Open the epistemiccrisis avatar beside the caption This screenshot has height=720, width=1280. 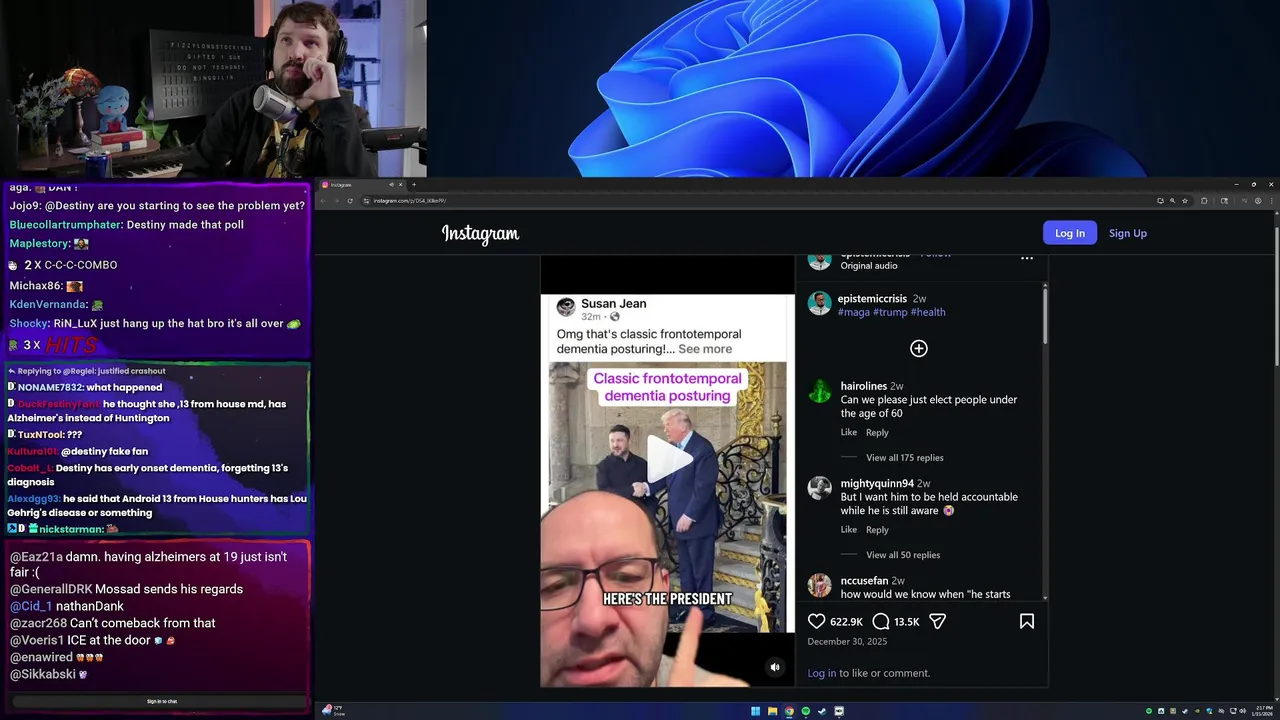click(820, 304)
